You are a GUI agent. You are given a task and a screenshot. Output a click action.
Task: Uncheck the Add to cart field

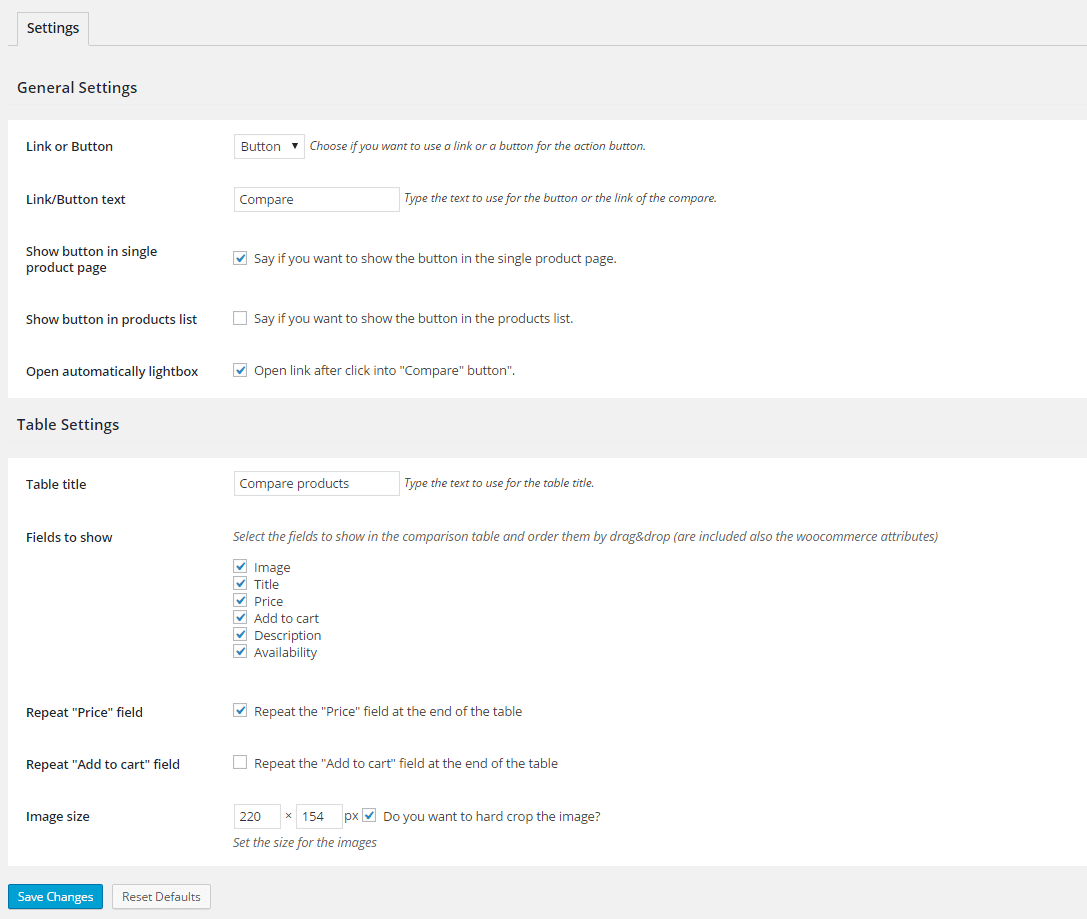[x=240, y=617]
